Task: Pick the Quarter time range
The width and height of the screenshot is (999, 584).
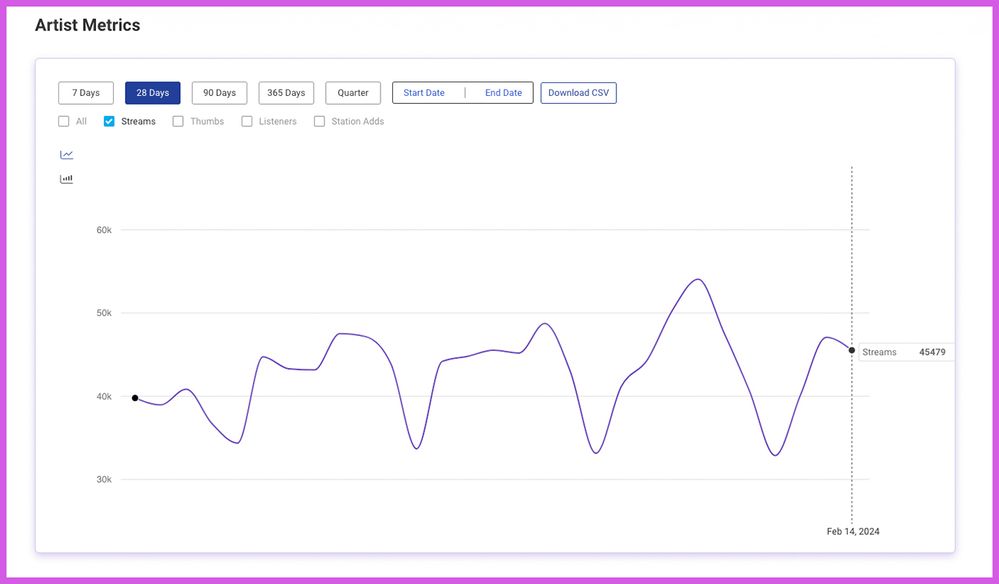Action: (x=353, y=93)
